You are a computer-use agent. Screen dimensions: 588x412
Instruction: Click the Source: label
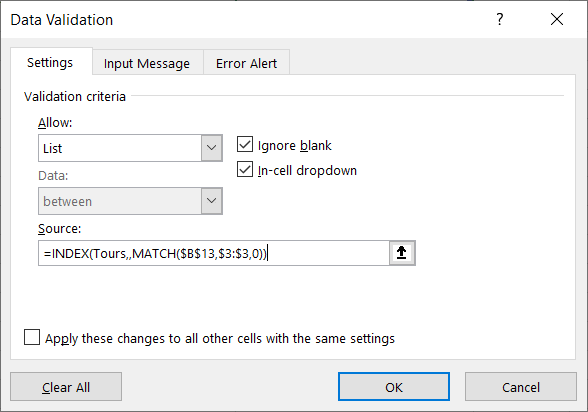coord(60,228)
